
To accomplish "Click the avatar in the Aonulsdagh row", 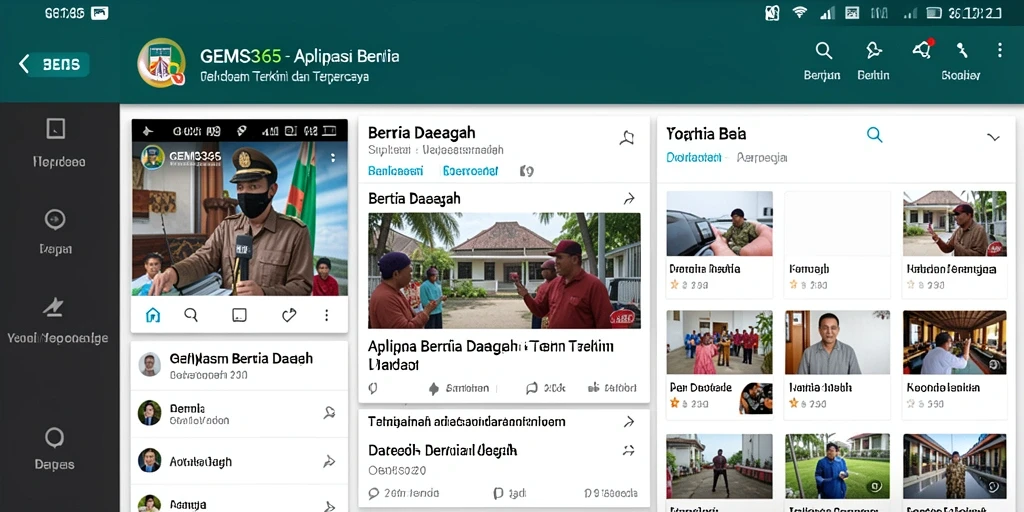I will pos(150,460).
